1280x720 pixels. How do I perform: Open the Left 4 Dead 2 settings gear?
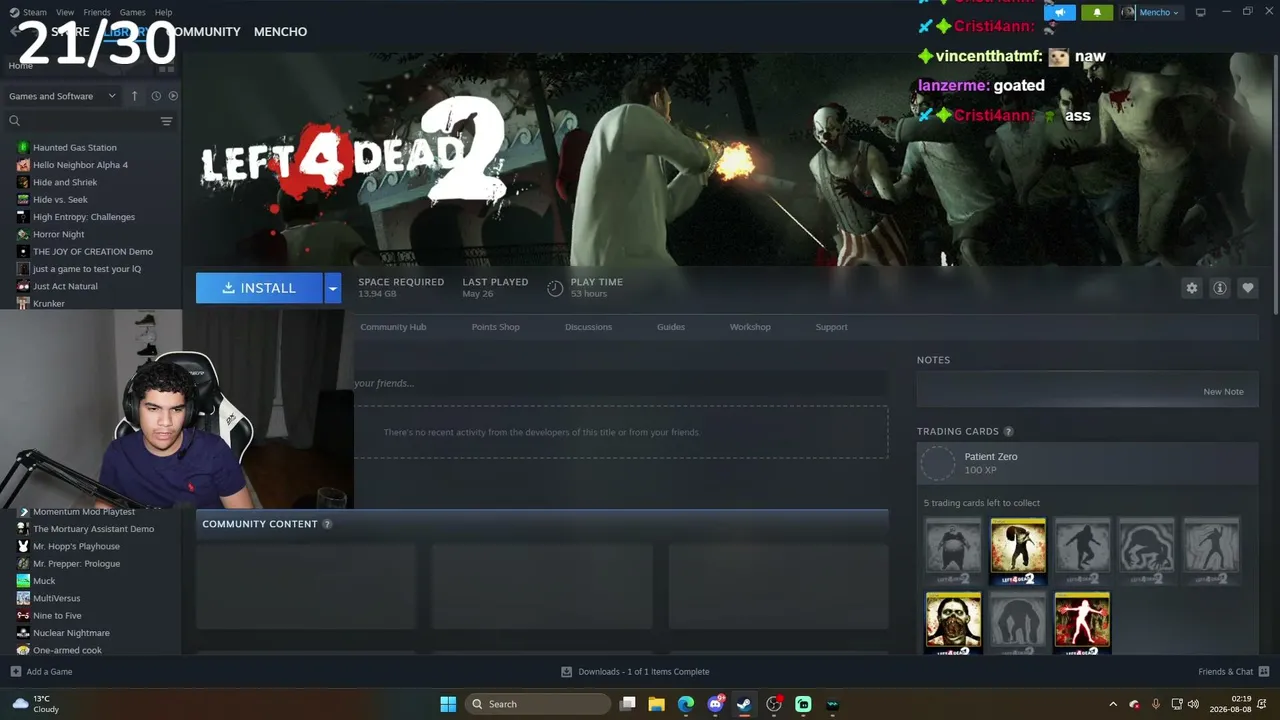[1191, 288]
